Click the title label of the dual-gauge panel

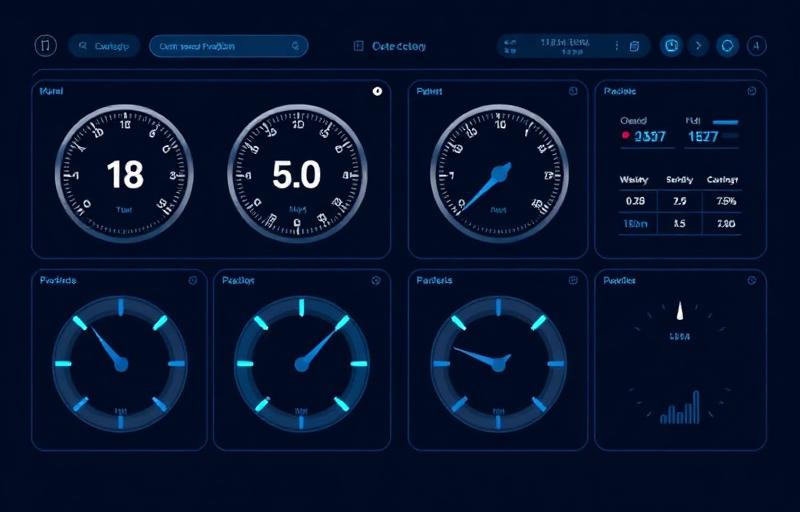tap(51, 91)
